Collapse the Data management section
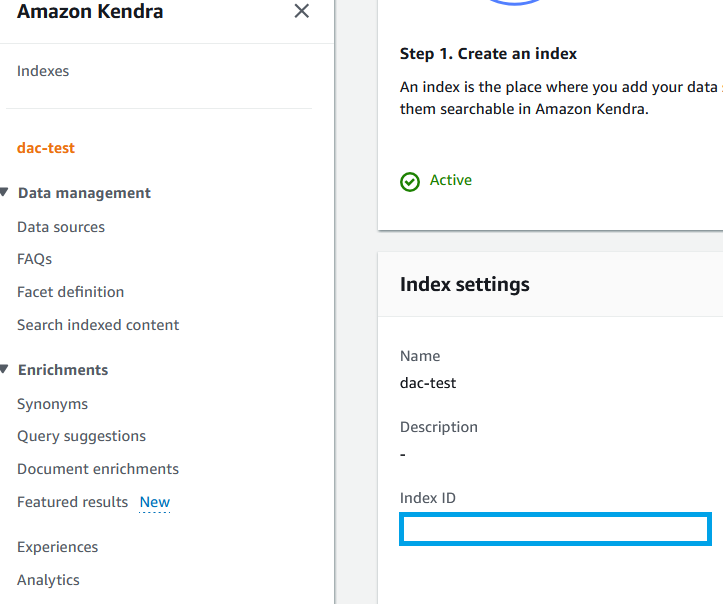723x604 pixels. (5, 193)
